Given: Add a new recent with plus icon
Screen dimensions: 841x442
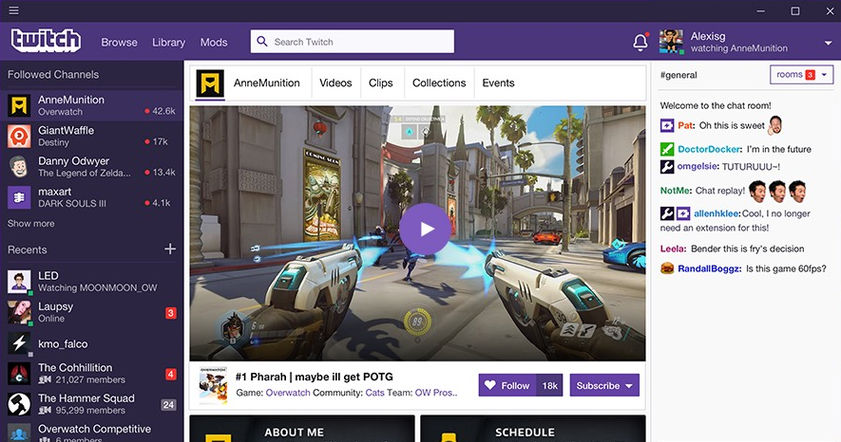Looking at the screenshot, I should (x=170, y=249).
